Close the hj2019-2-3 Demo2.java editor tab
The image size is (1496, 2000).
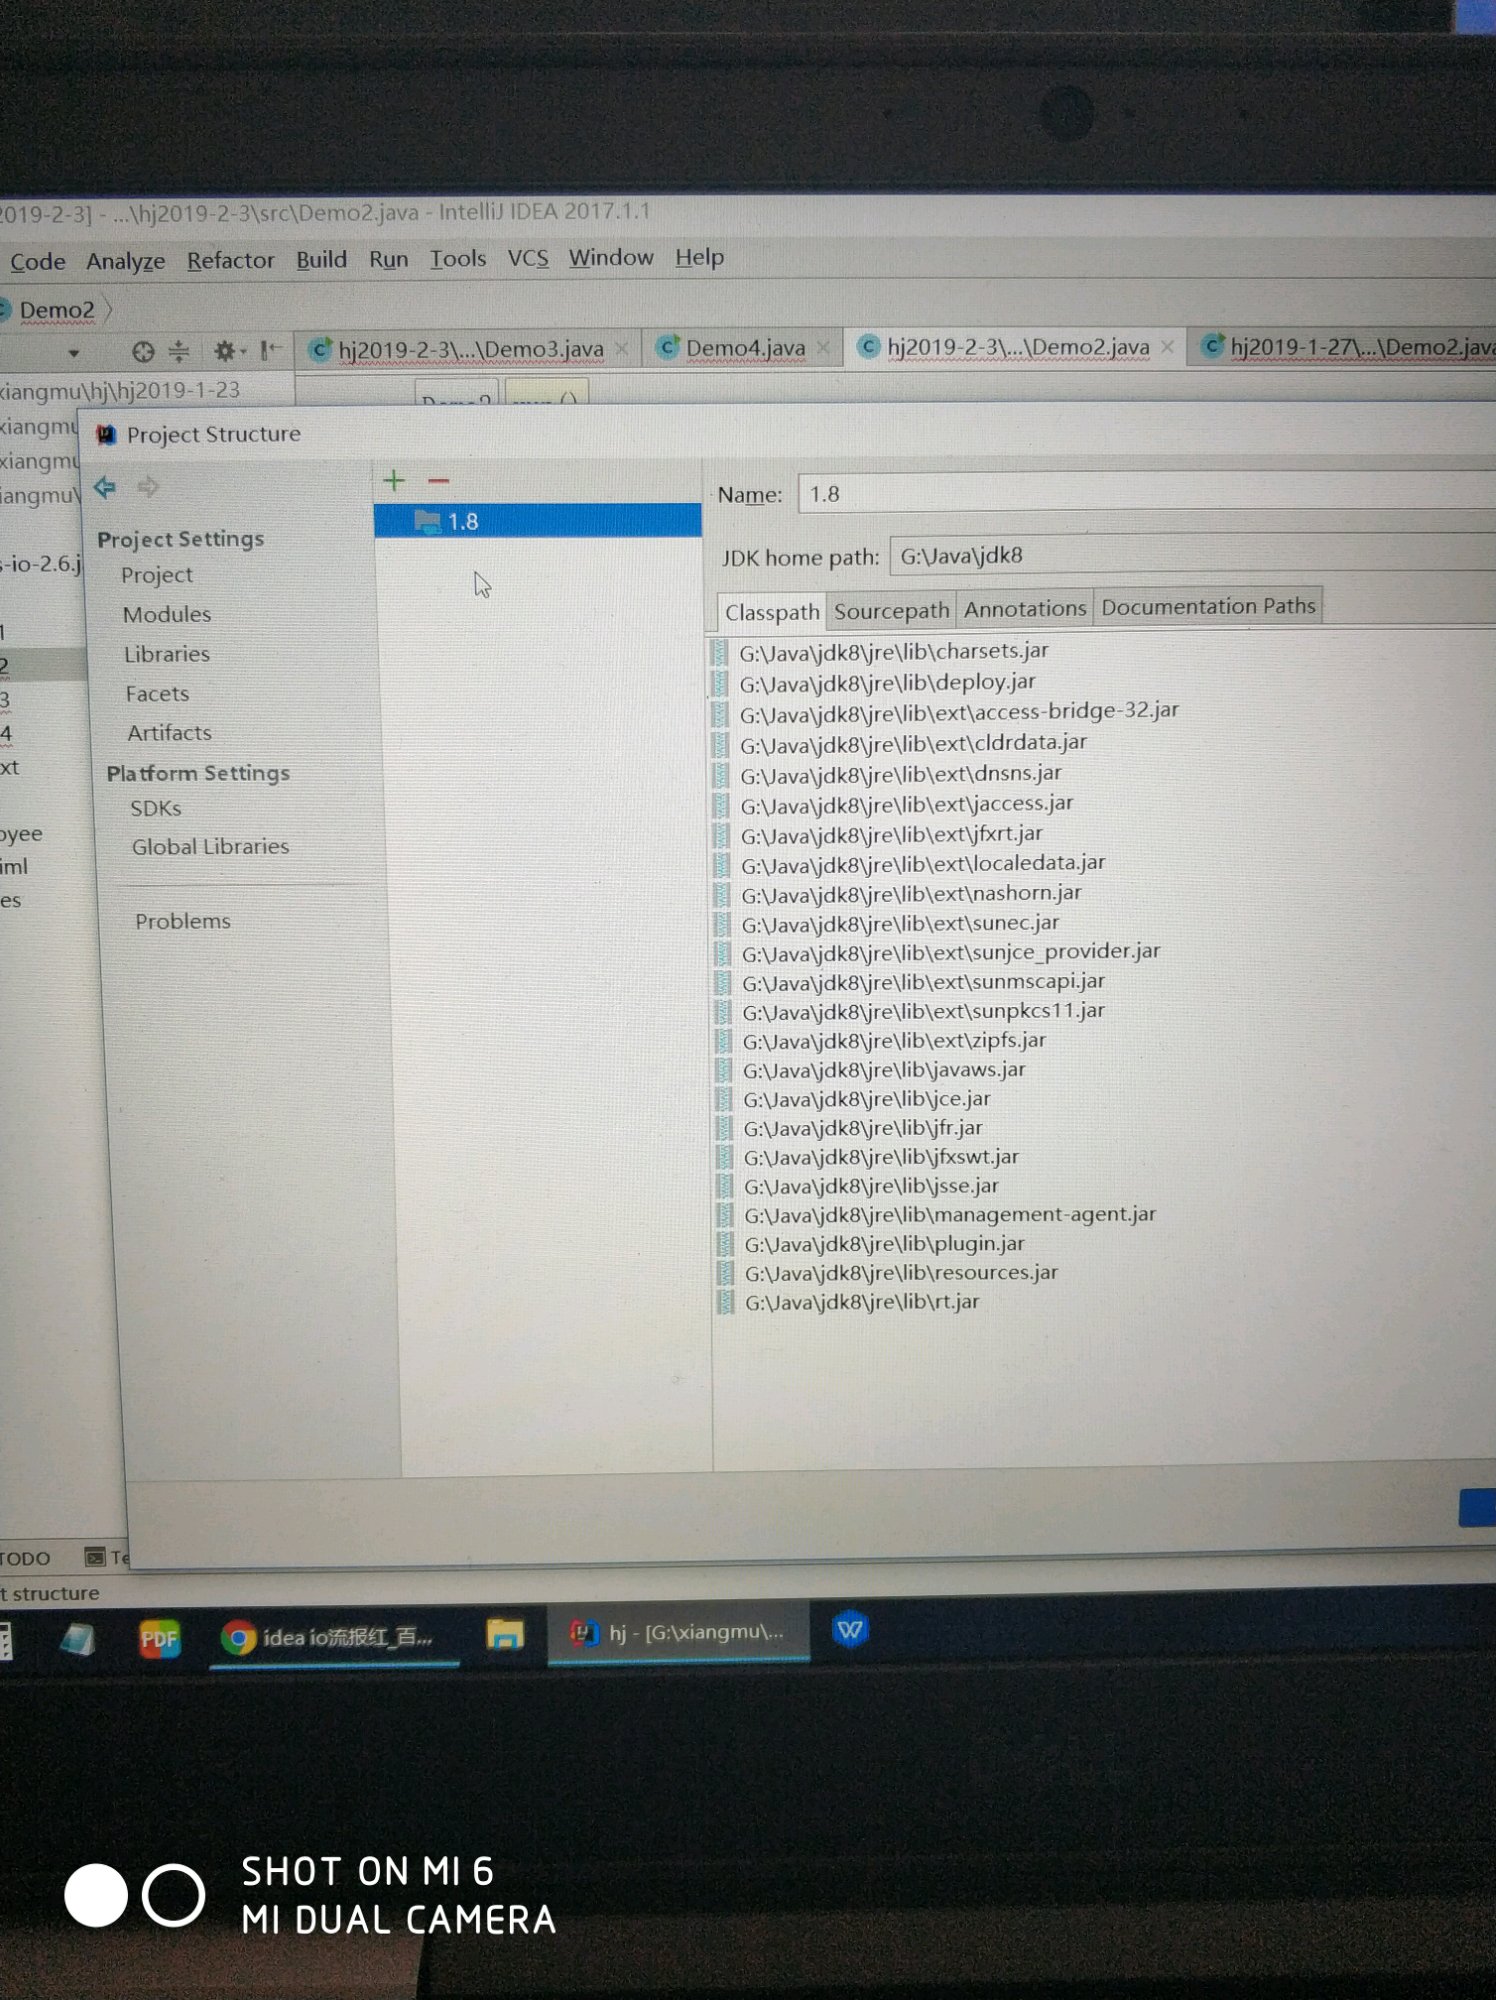[1167, 346]
